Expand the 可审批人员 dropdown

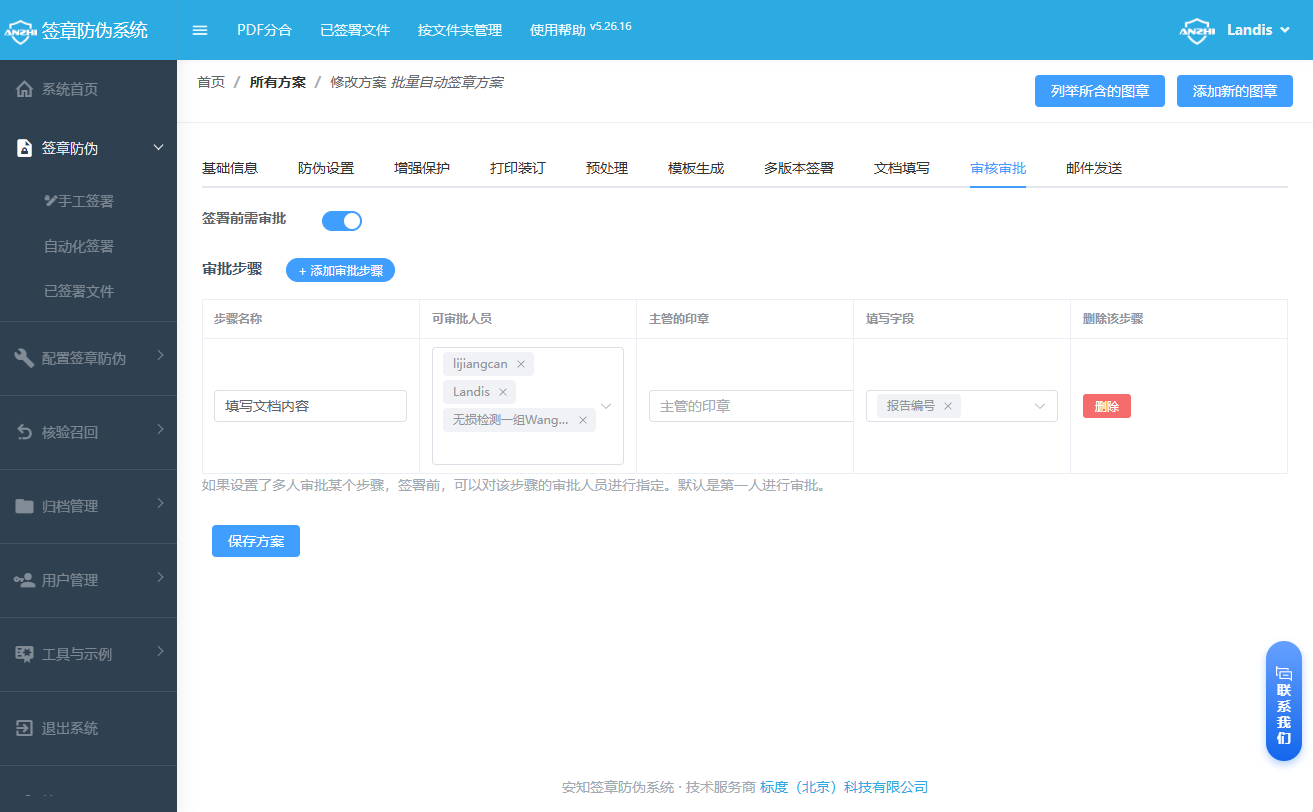point(605,406)
